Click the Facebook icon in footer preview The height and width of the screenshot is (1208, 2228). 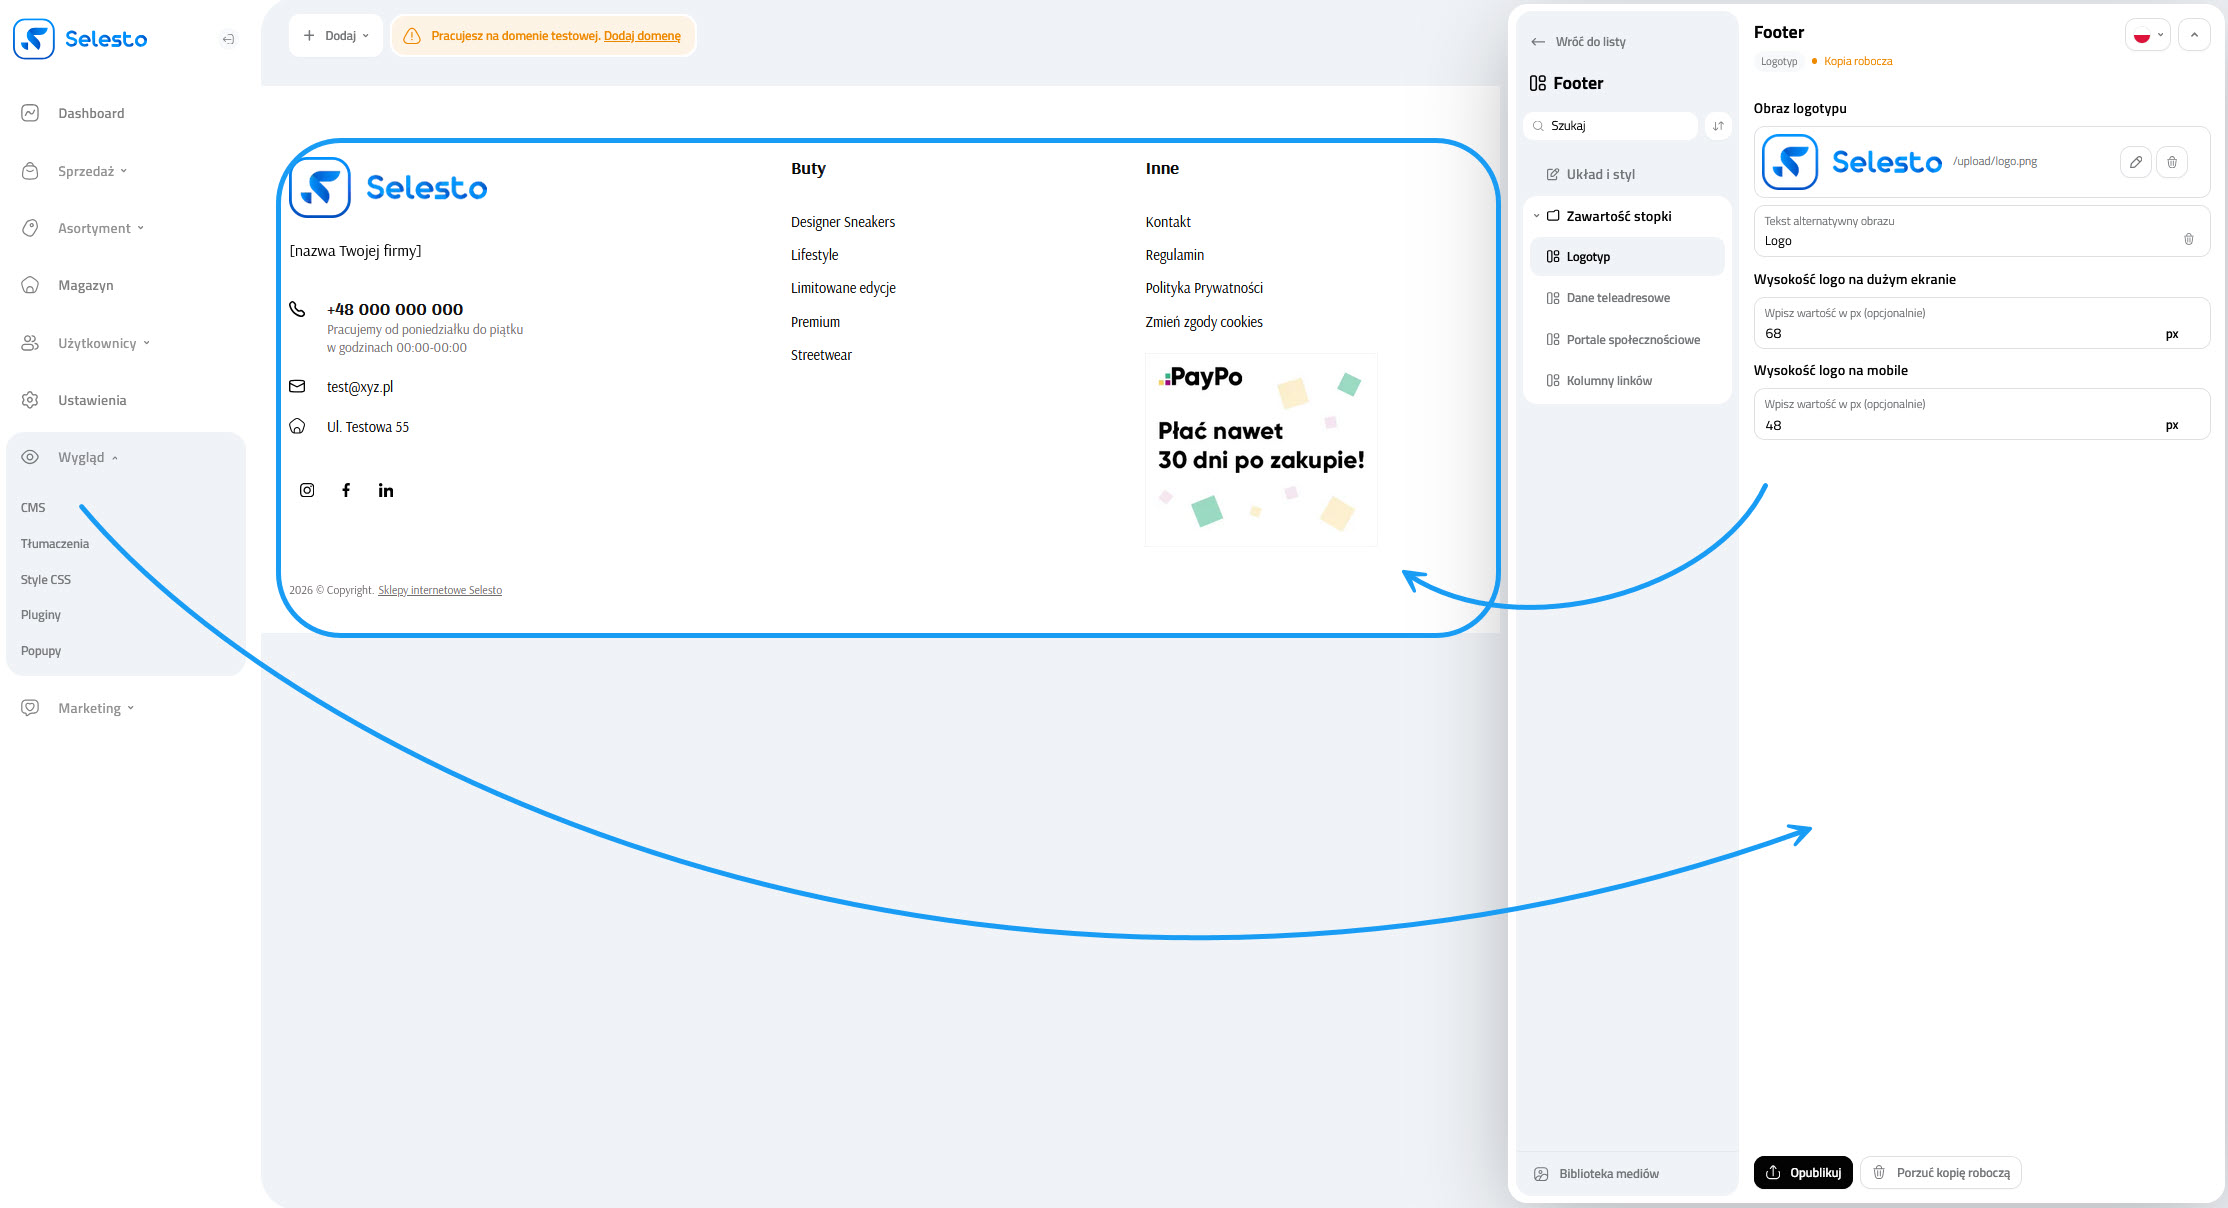(346, 490)
